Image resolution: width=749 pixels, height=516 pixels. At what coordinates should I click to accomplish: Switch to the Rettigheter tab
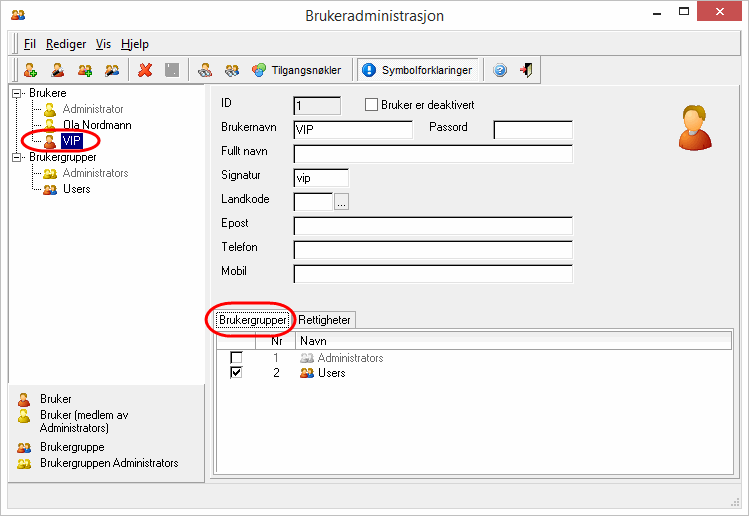coord(325,320)
